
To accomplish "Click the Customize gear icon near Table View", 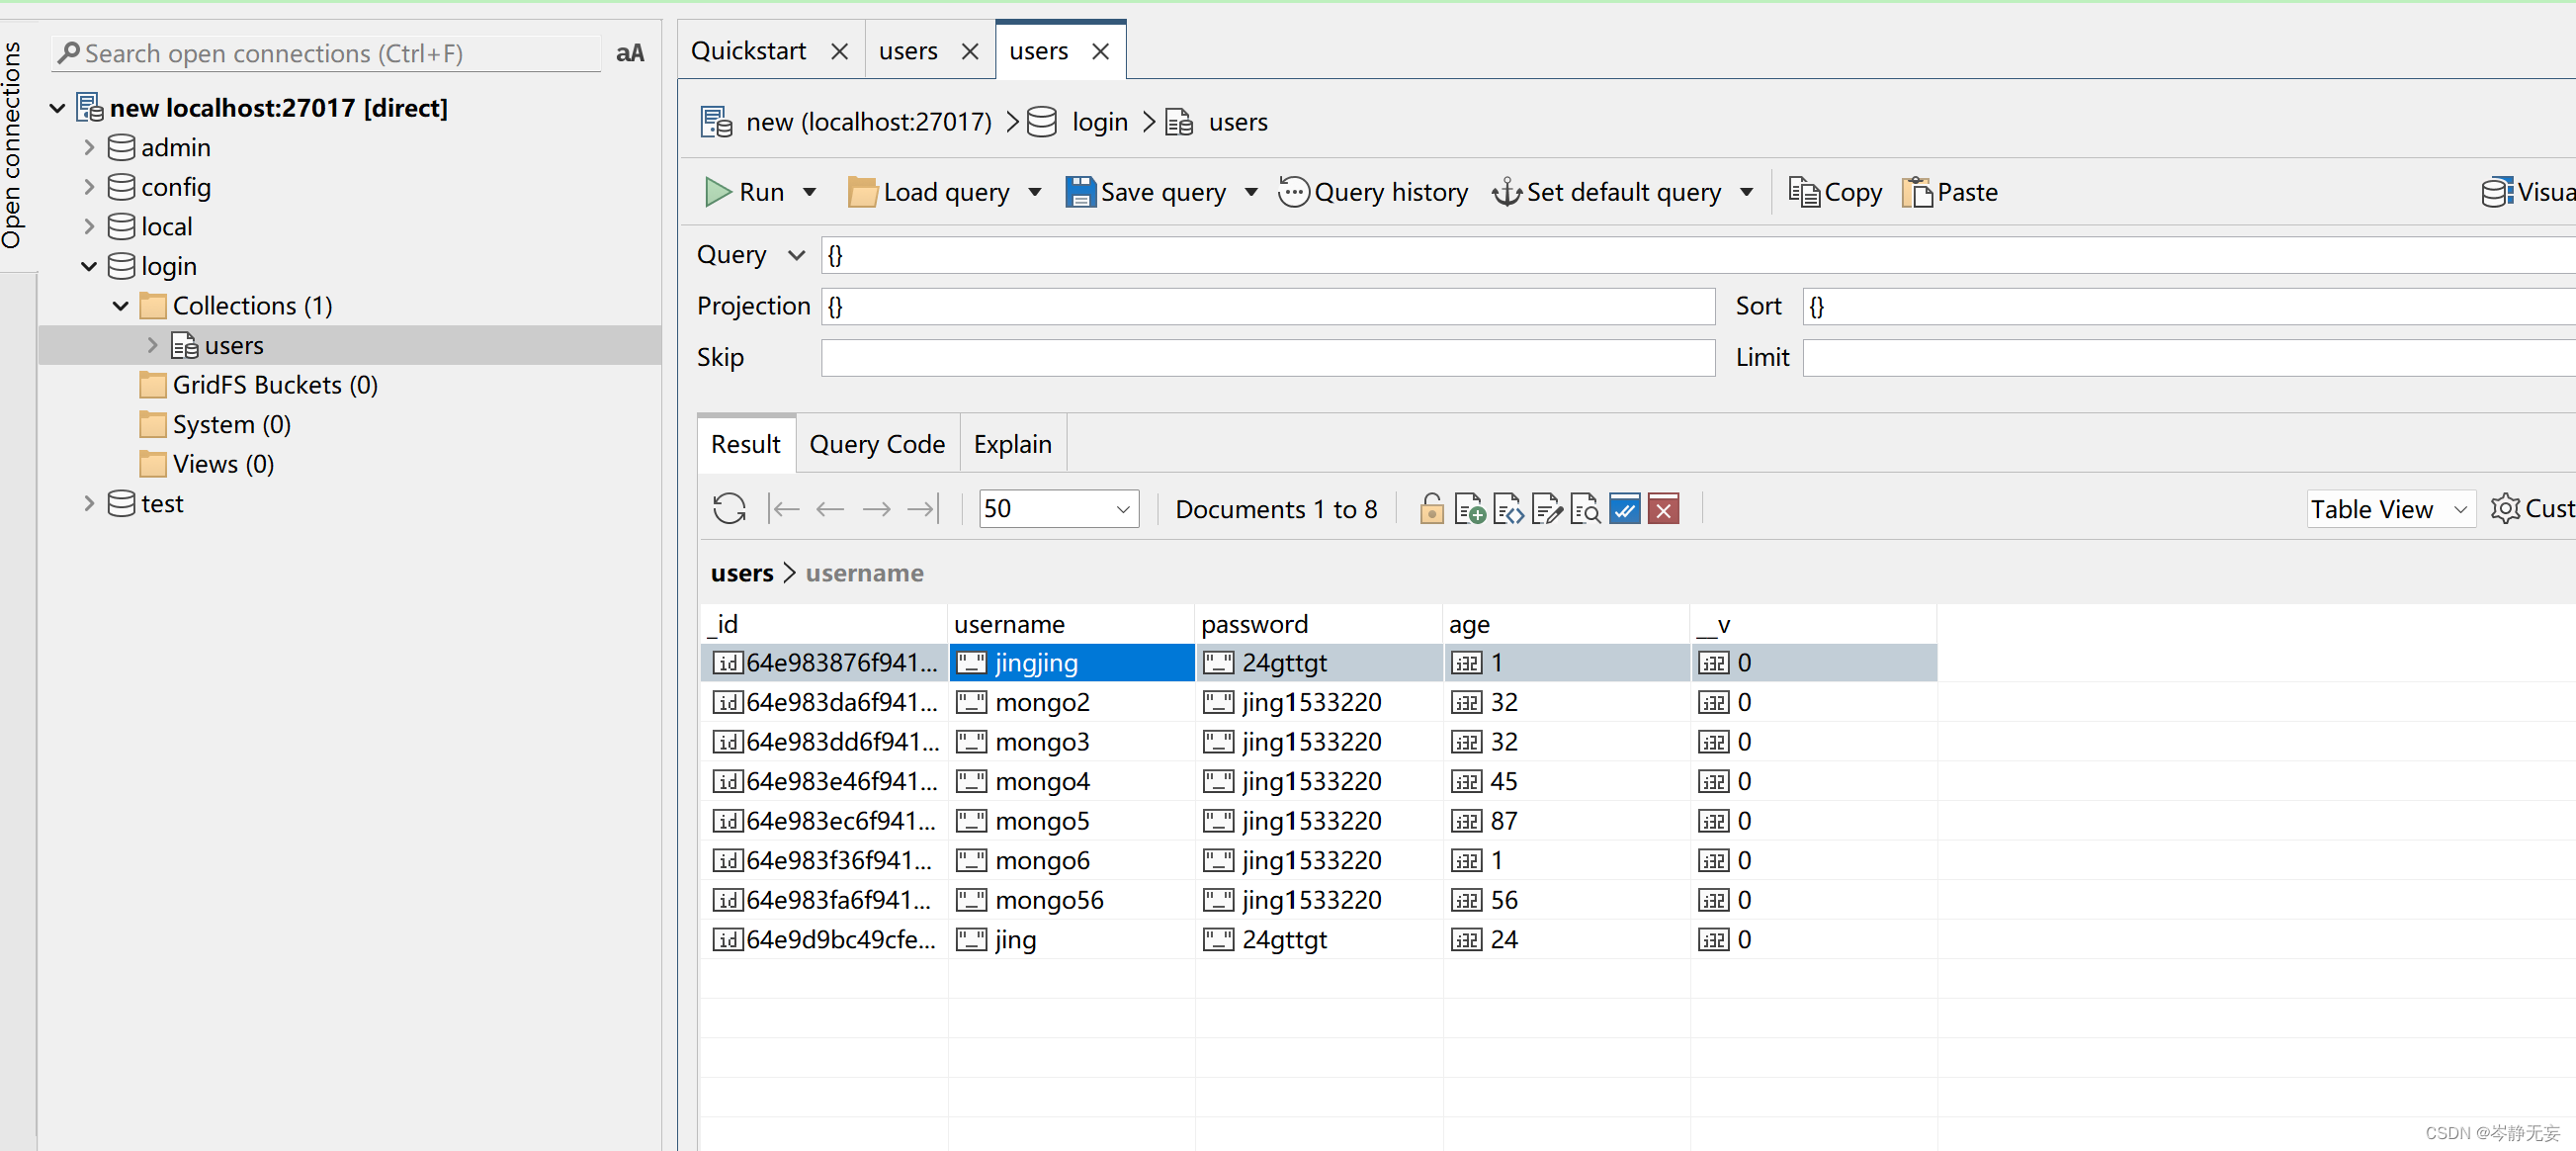I will pos(2505,509).
